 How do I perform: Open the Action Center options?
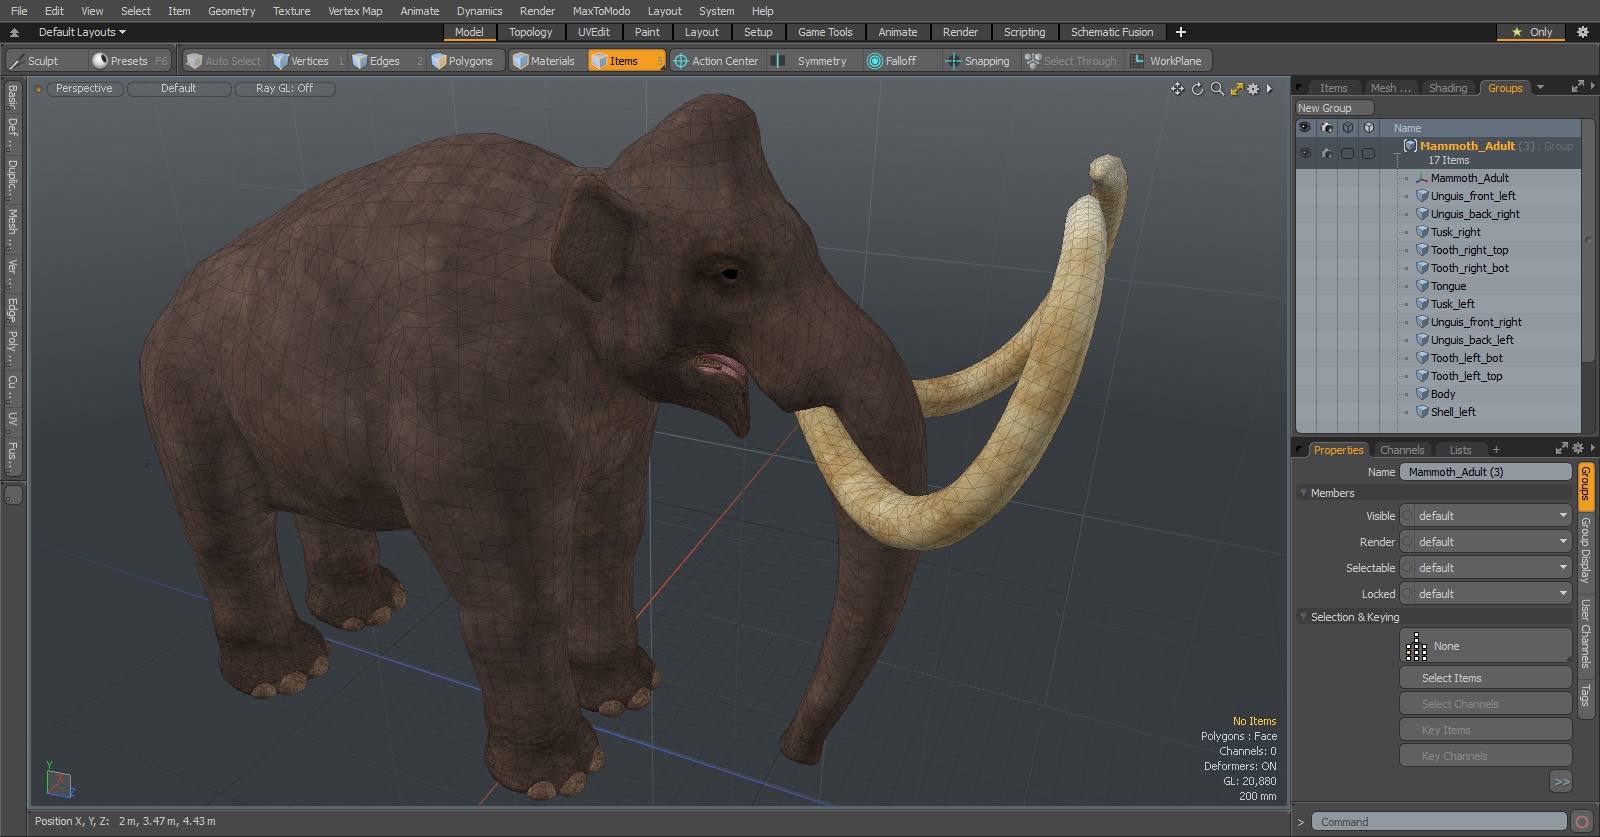717,61
